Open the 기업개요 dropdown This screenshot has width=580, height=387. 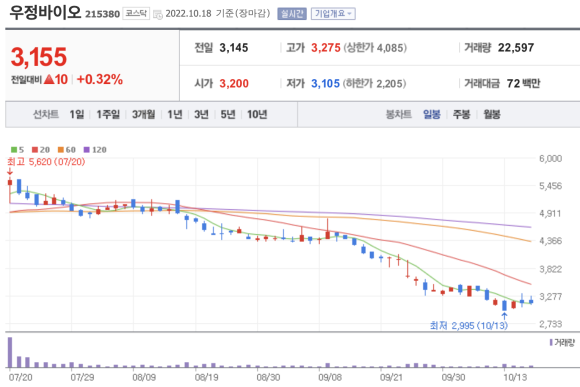point(333,14)
